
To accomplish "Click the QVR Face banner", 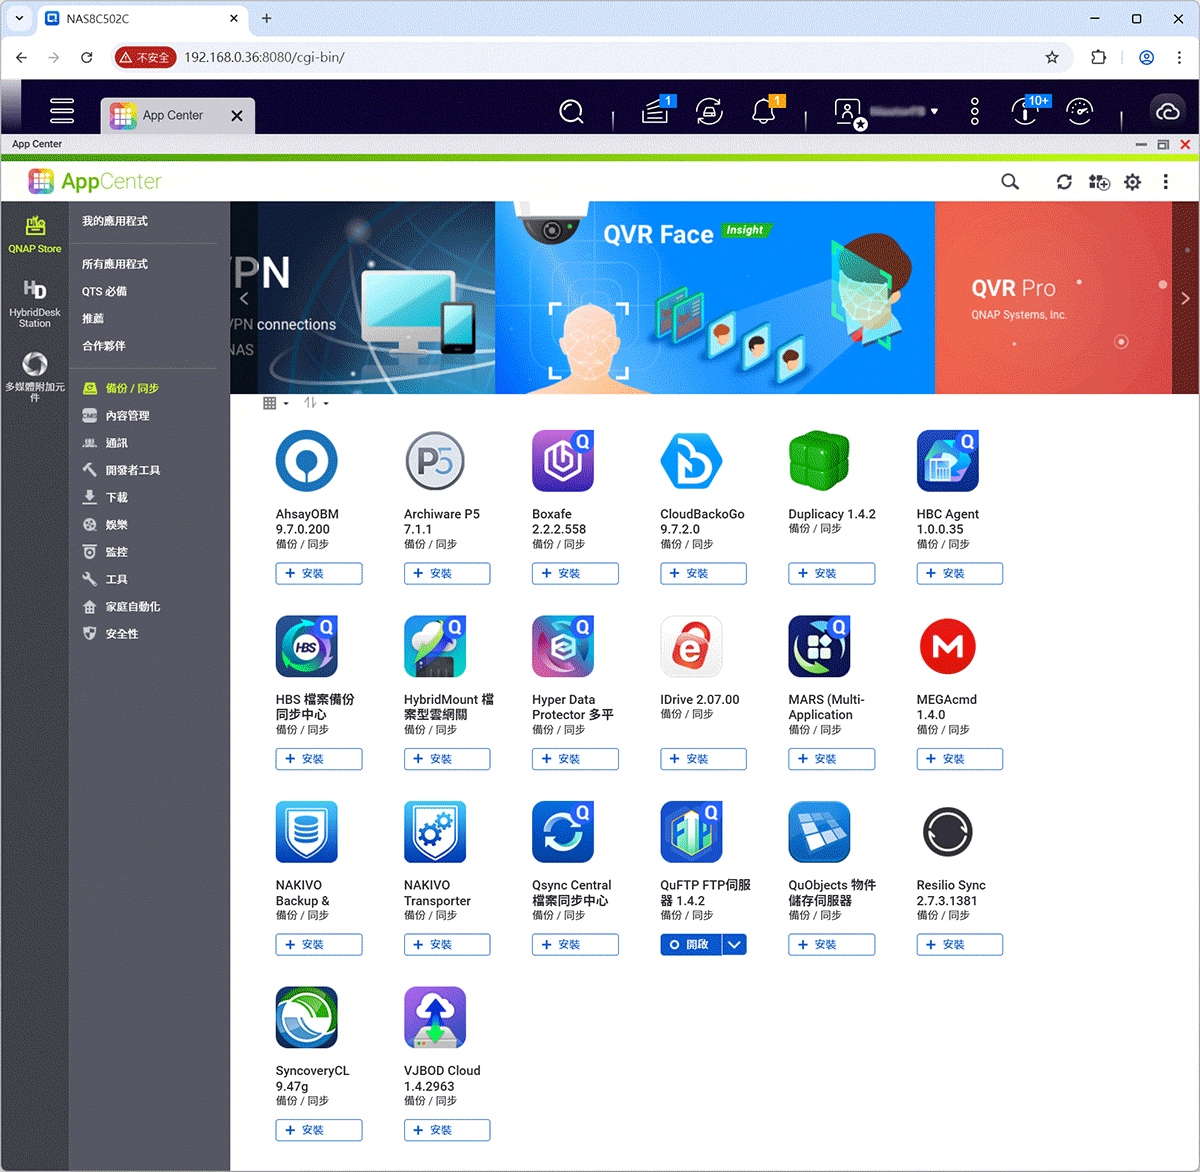I will click(715, 298).
